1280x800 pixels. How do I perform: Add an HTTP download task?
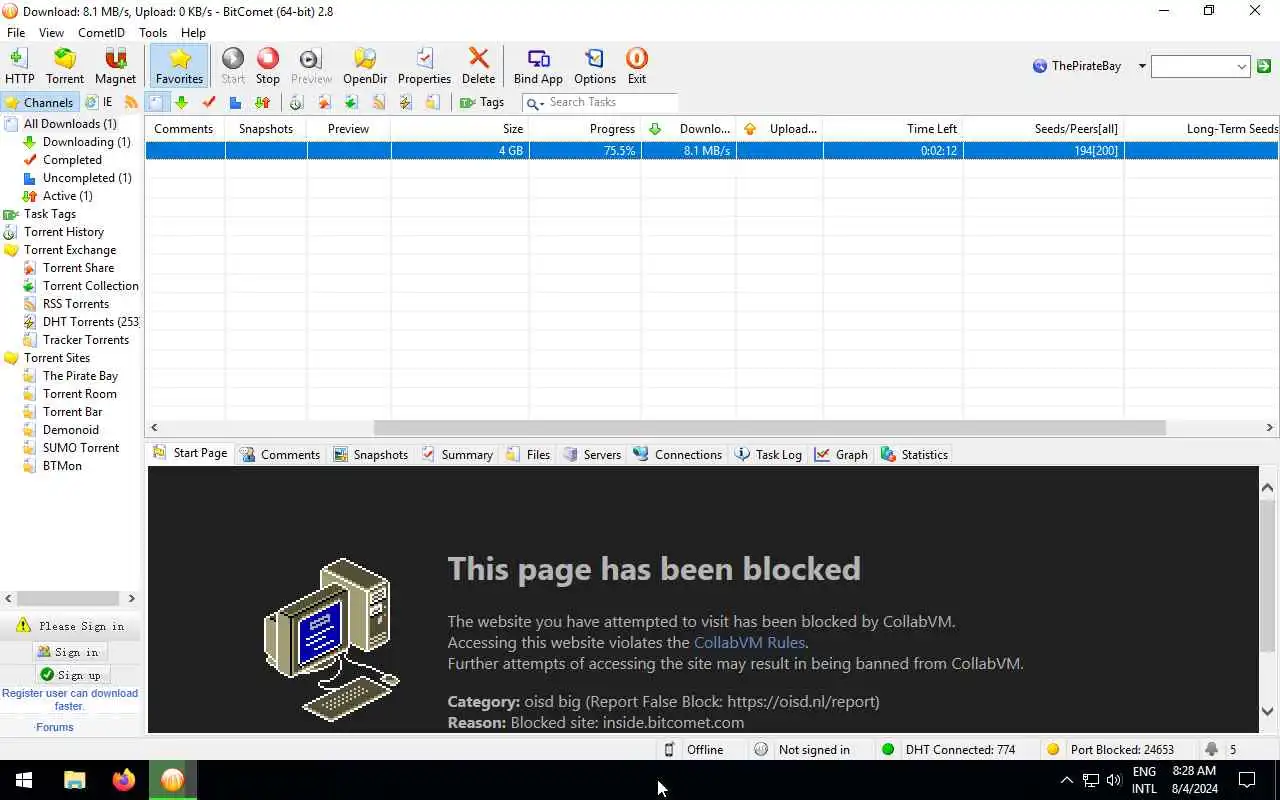click(19, 66)
